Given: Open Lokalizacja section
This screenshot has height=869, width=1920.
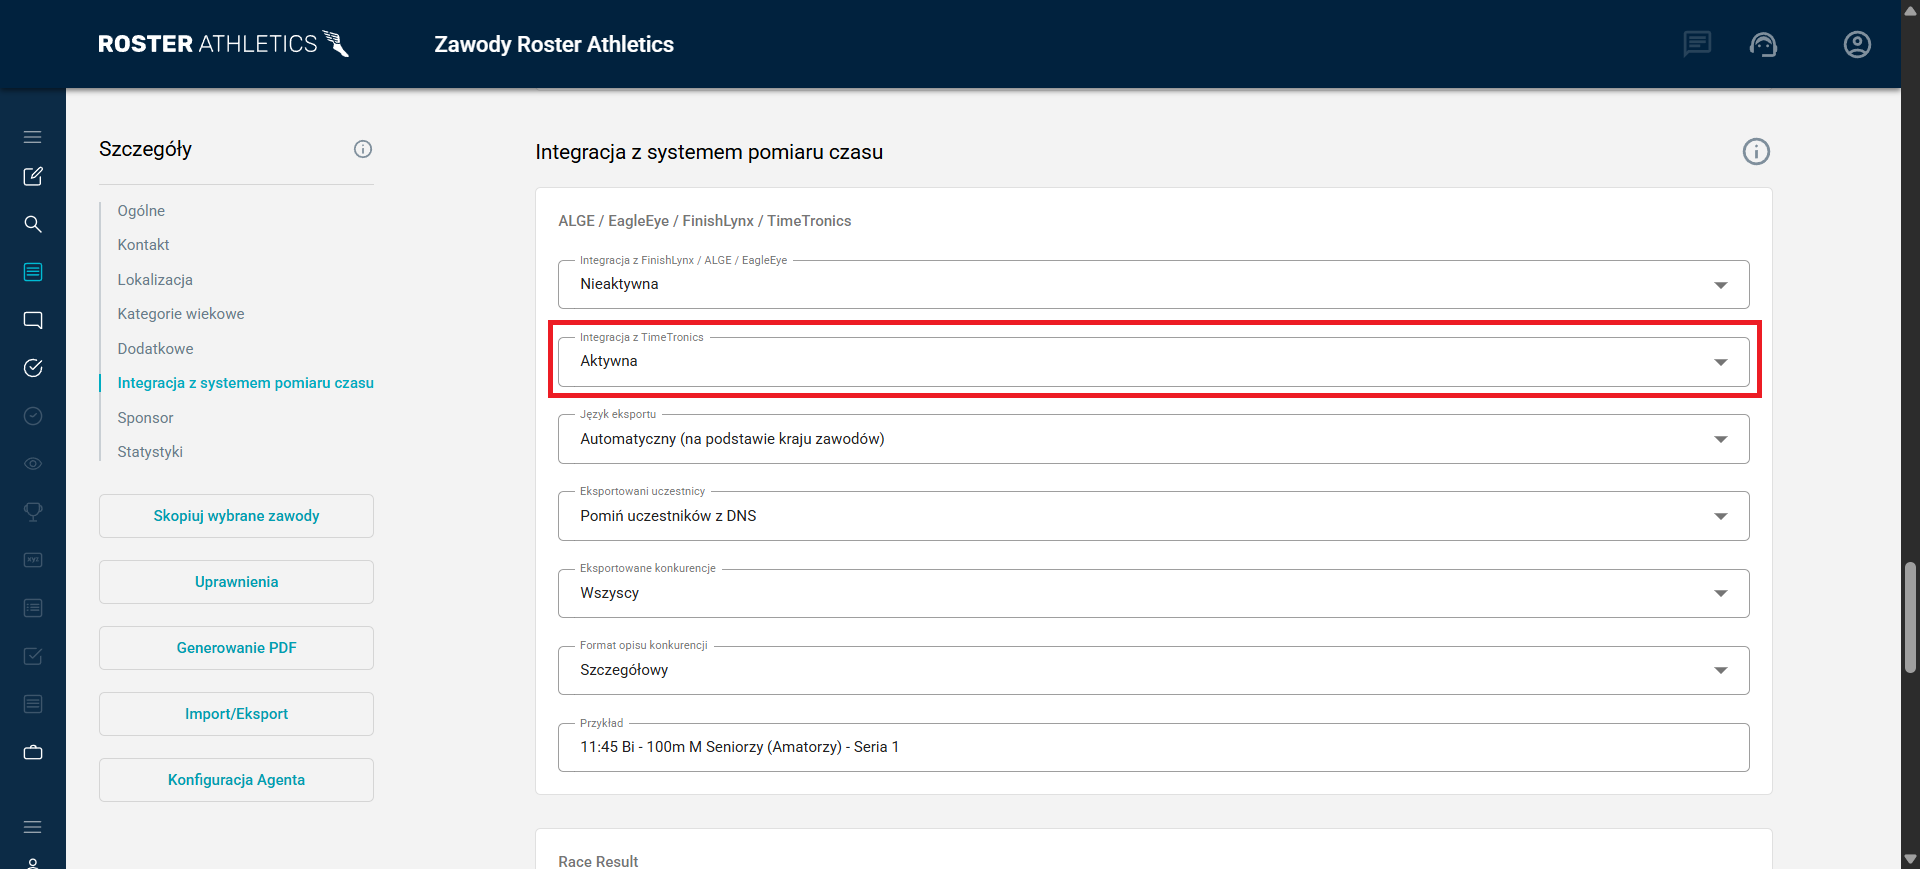Looking at the screenshot, I should coord(155,280).
